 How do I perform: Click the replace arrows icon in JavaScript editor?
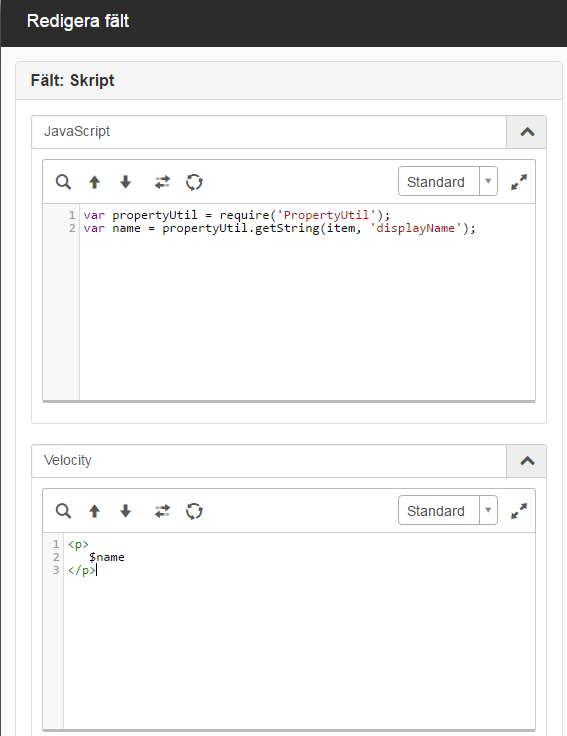click(x=162, y=182)
